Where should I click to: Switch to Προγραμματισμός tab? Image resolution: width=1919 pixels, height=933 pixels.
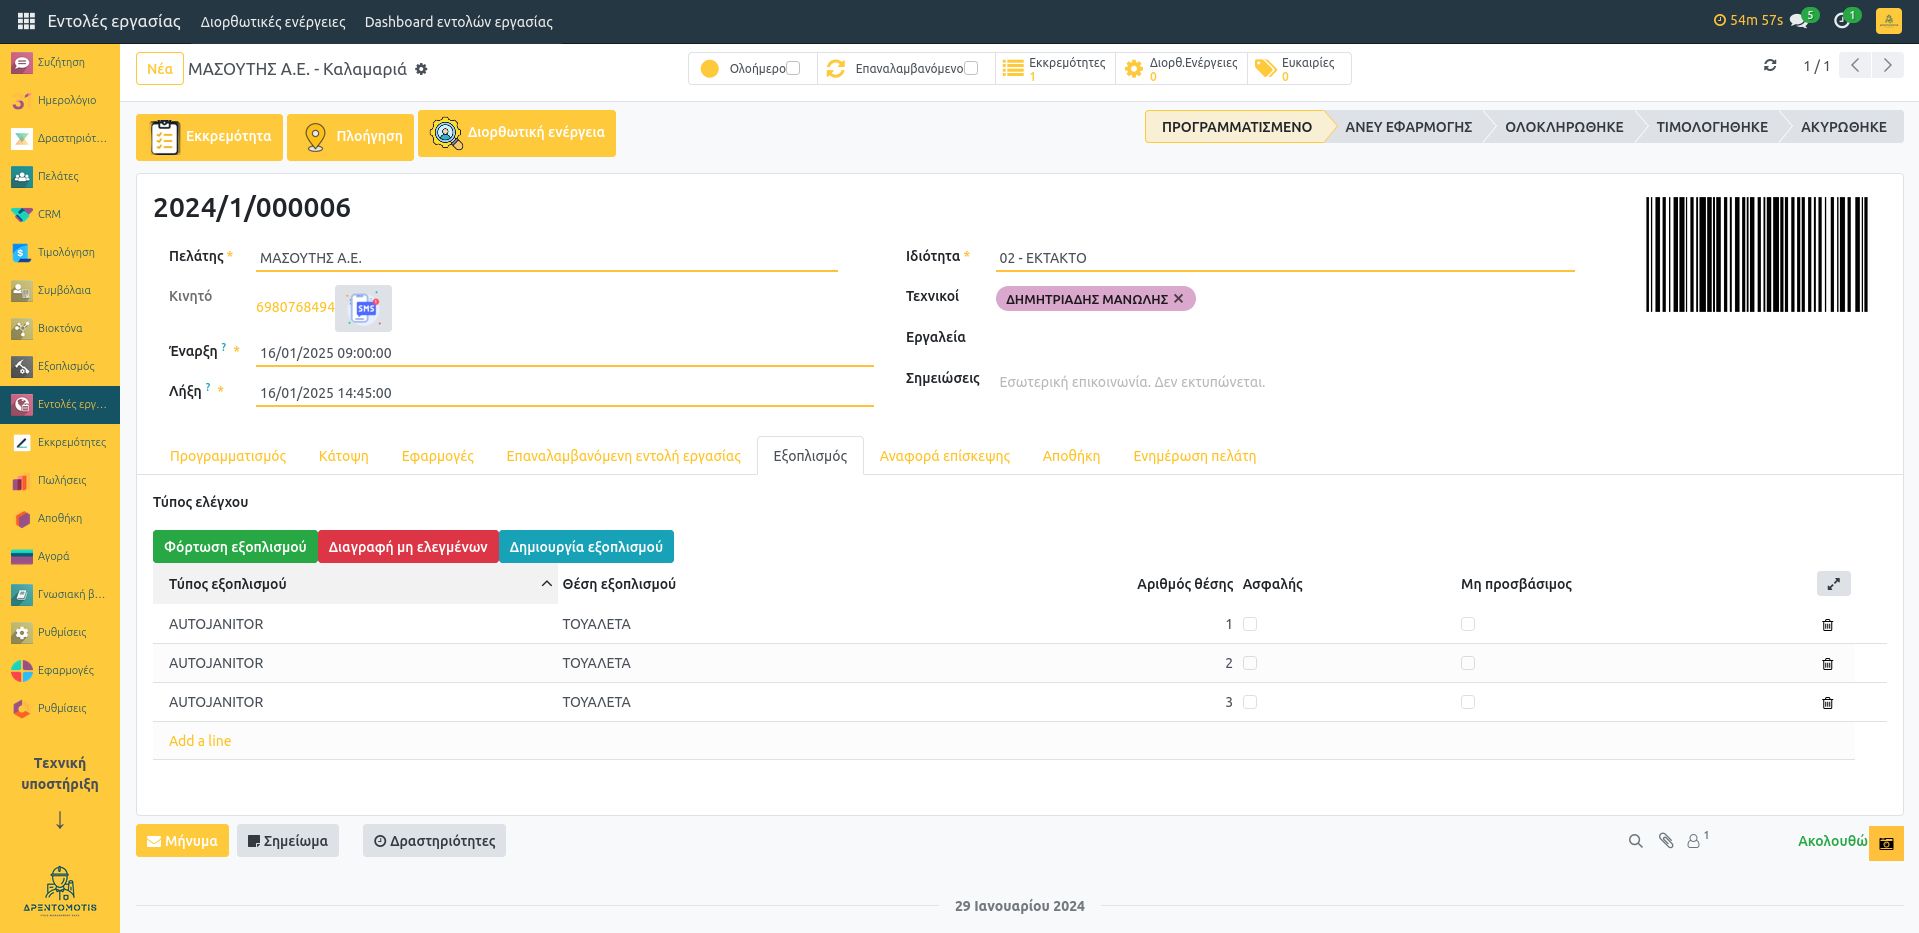tap(228, 456)
